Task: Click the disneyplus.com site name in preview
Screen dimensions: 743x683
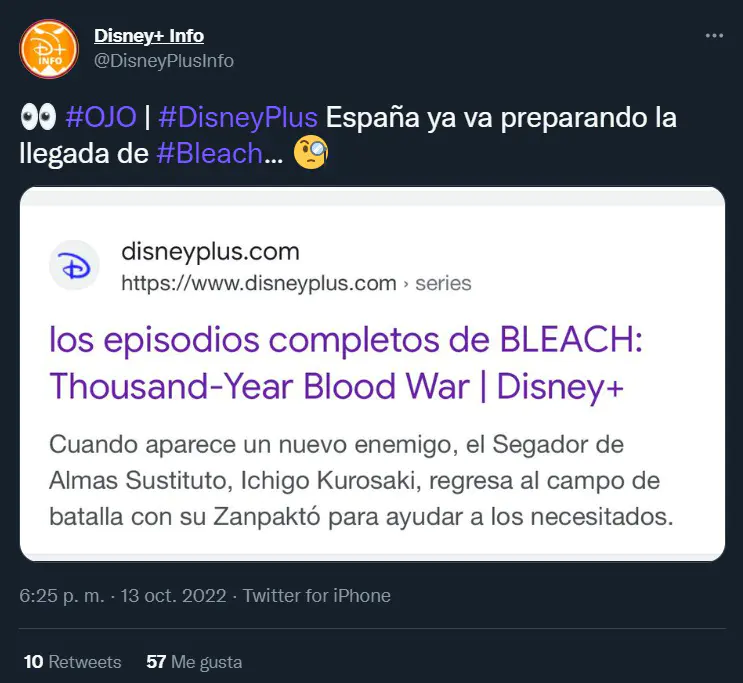Action: click(x=210, y=251)
